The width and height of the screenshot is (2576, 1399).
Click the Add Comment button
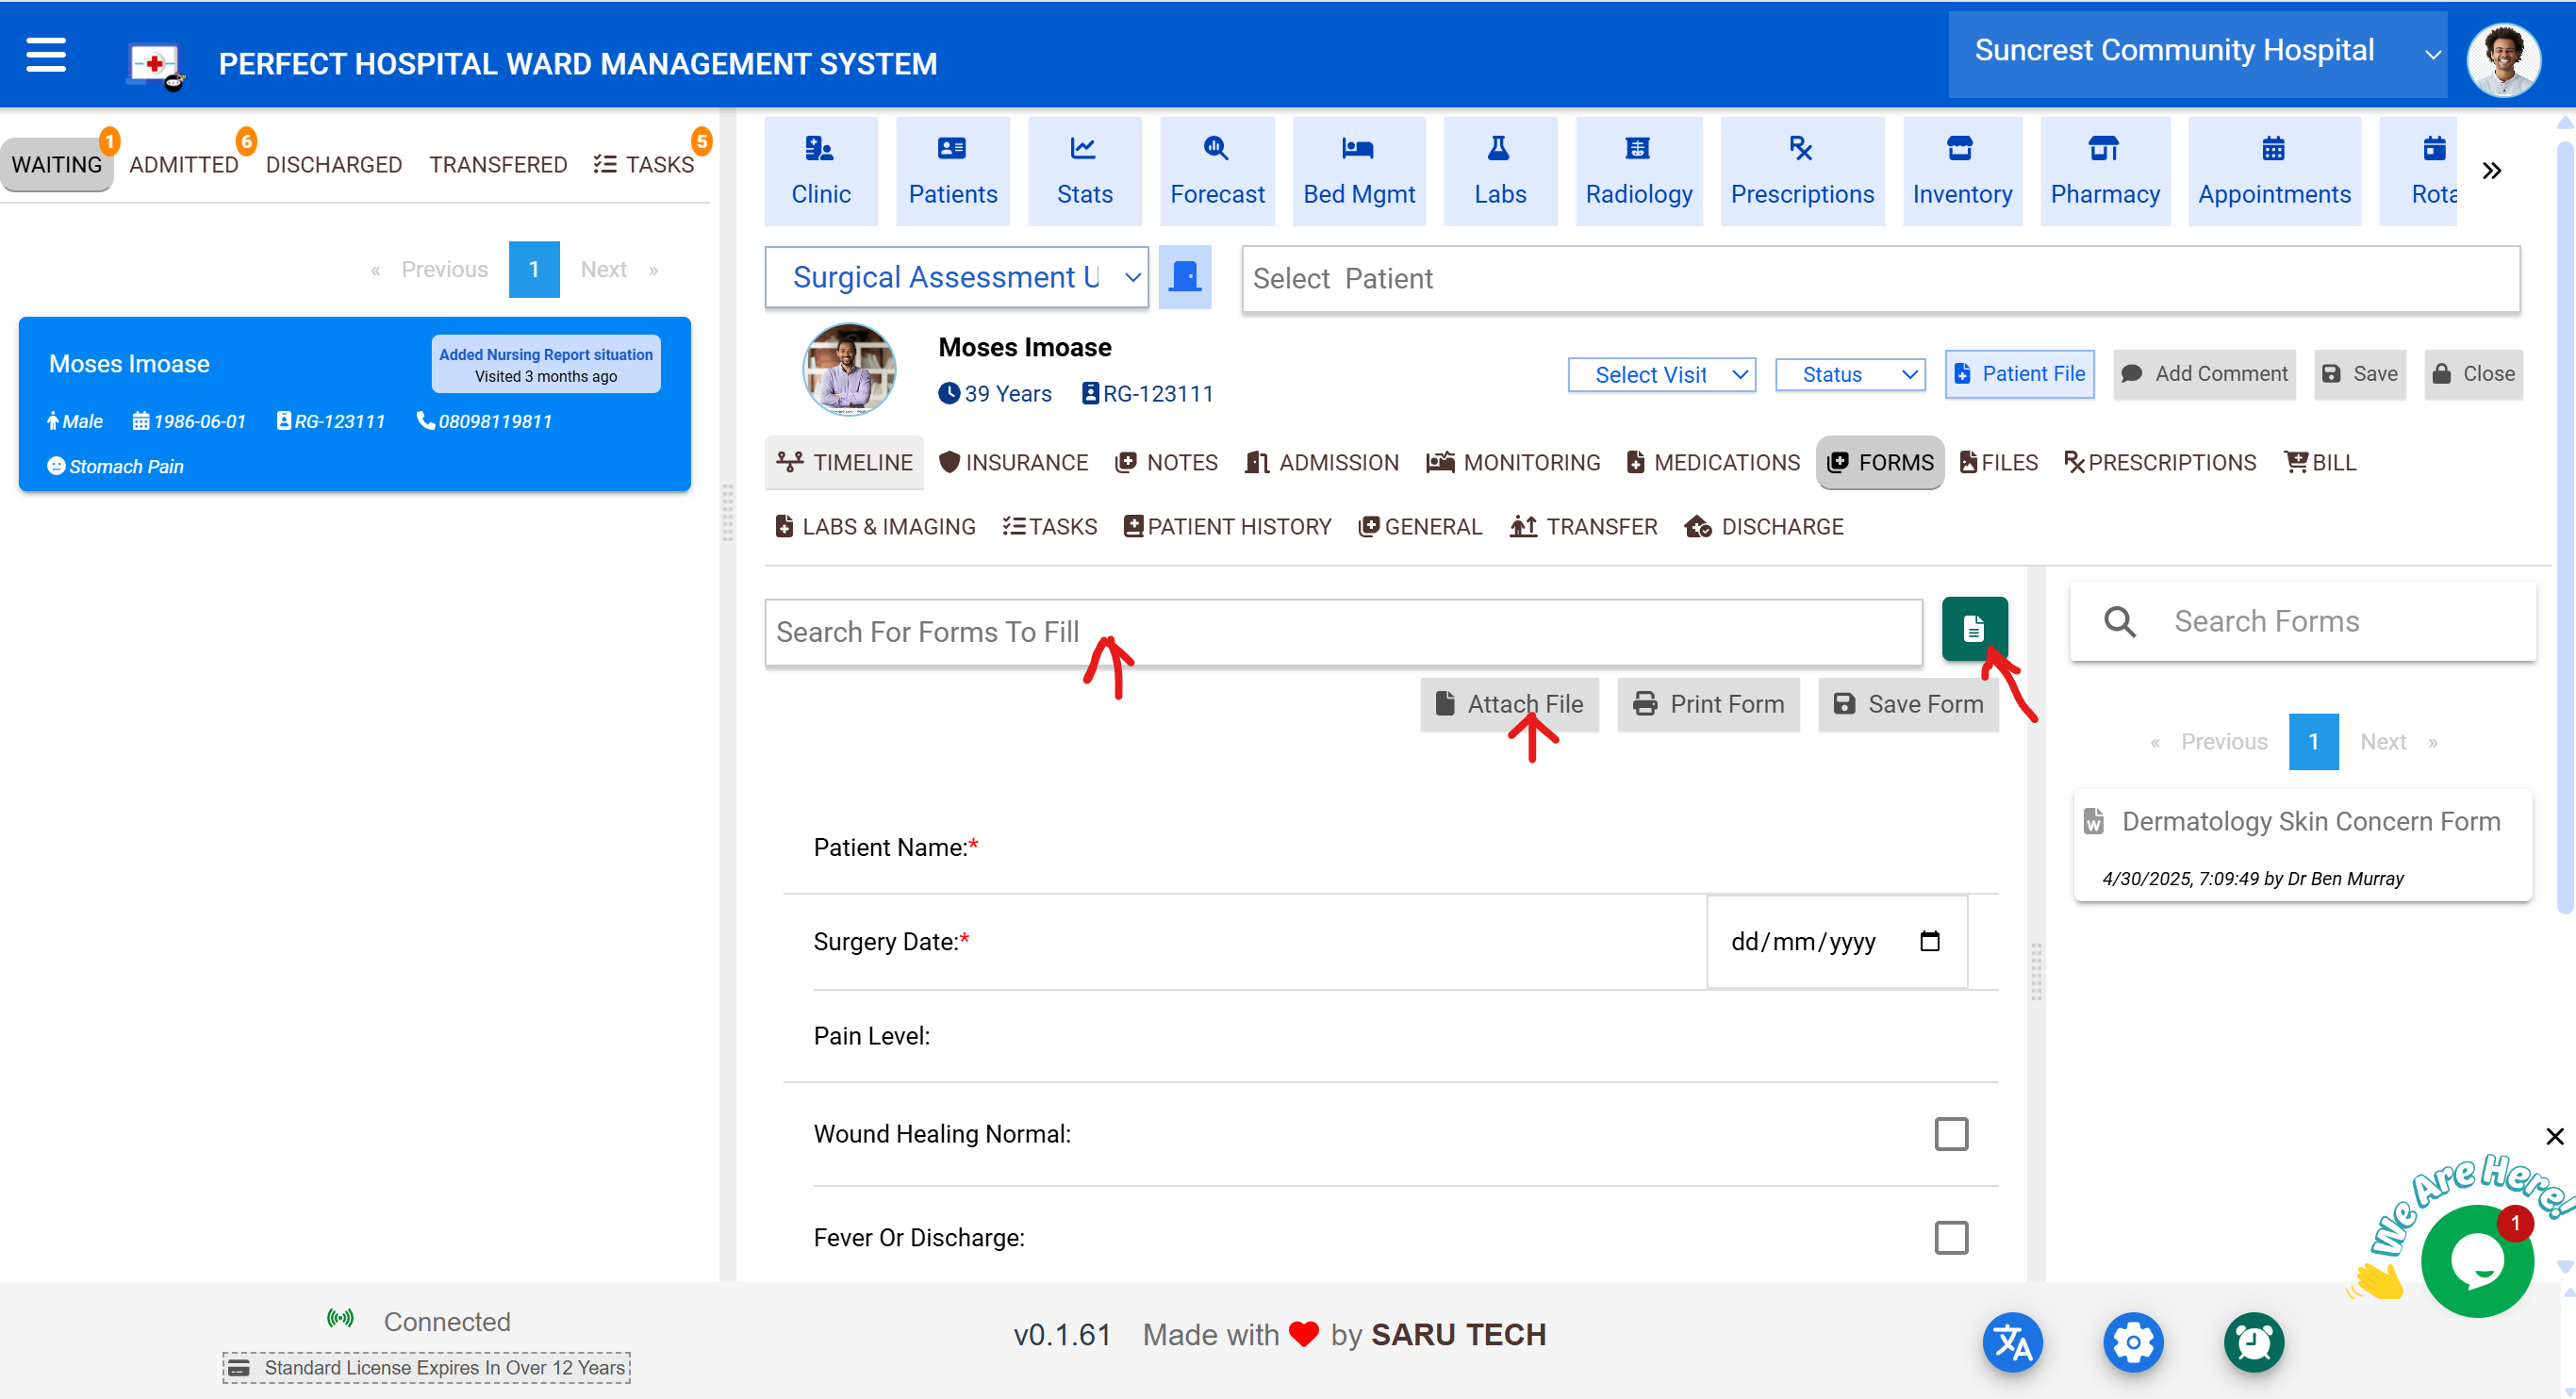click(2204, 374)
